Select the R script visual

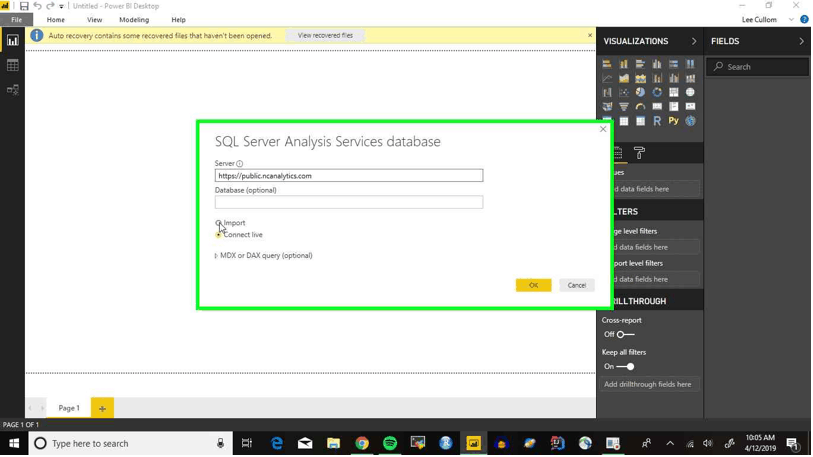coord(657,121)
